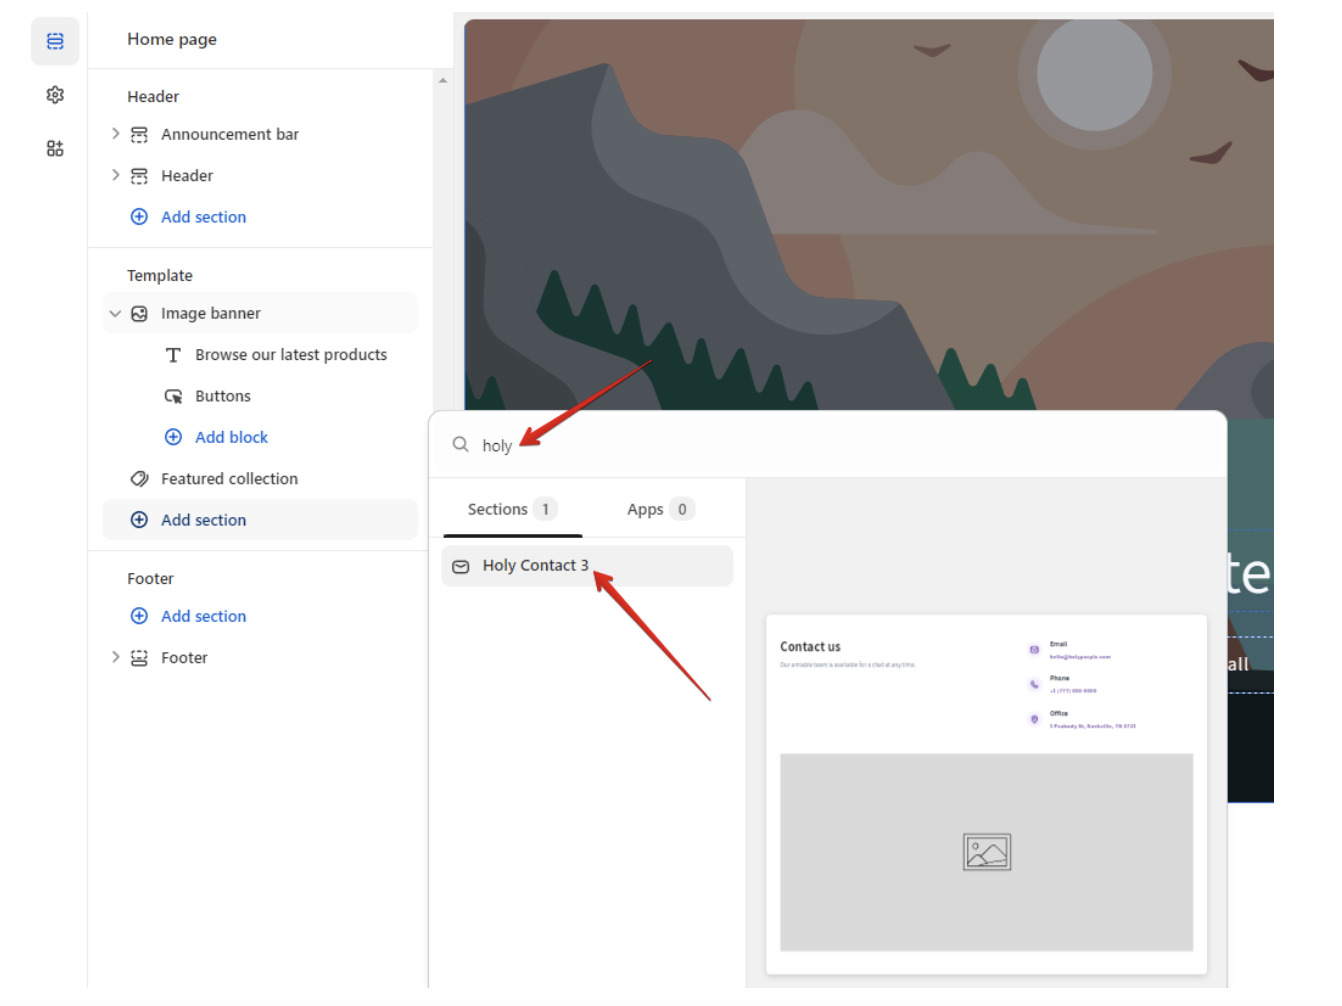Switch to the Sections tab

512,509
